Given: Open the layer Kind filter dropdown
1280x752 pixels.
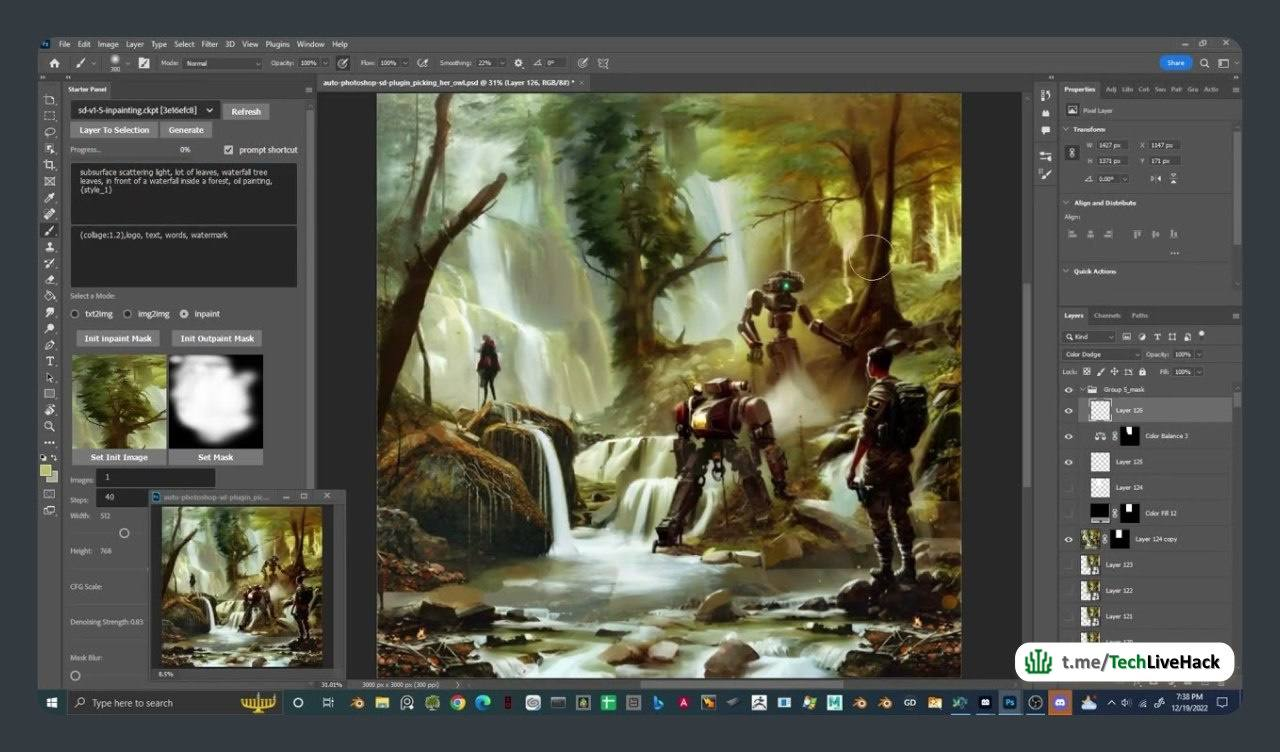Looking at the screenshot, I should pos(1089,337).
